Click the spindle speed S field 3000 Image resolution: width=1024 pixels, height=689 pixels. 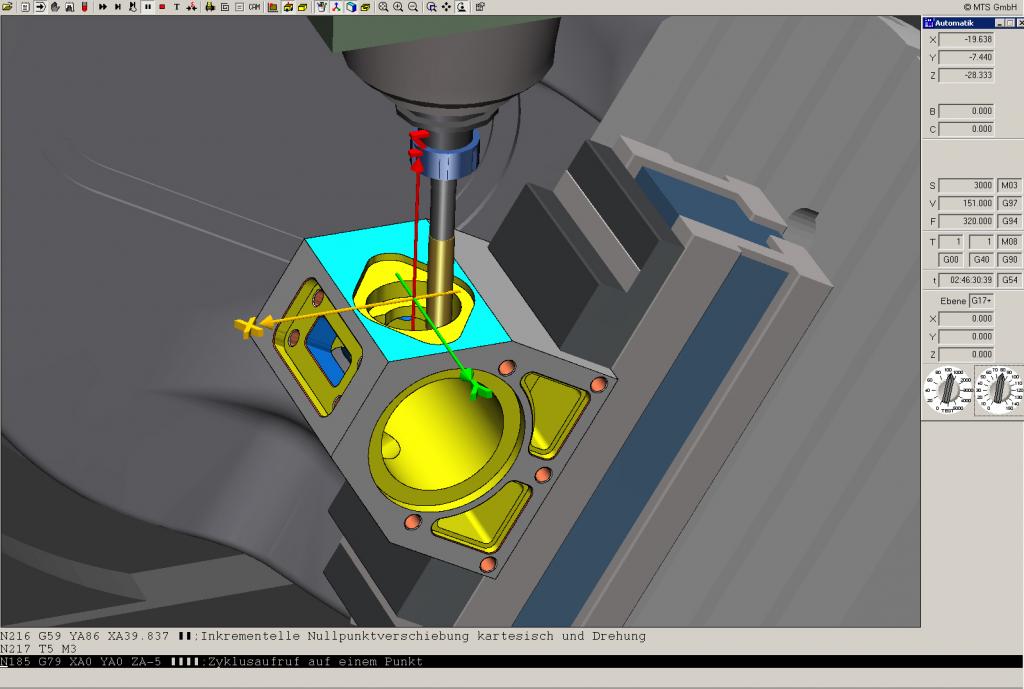[967, 185]
